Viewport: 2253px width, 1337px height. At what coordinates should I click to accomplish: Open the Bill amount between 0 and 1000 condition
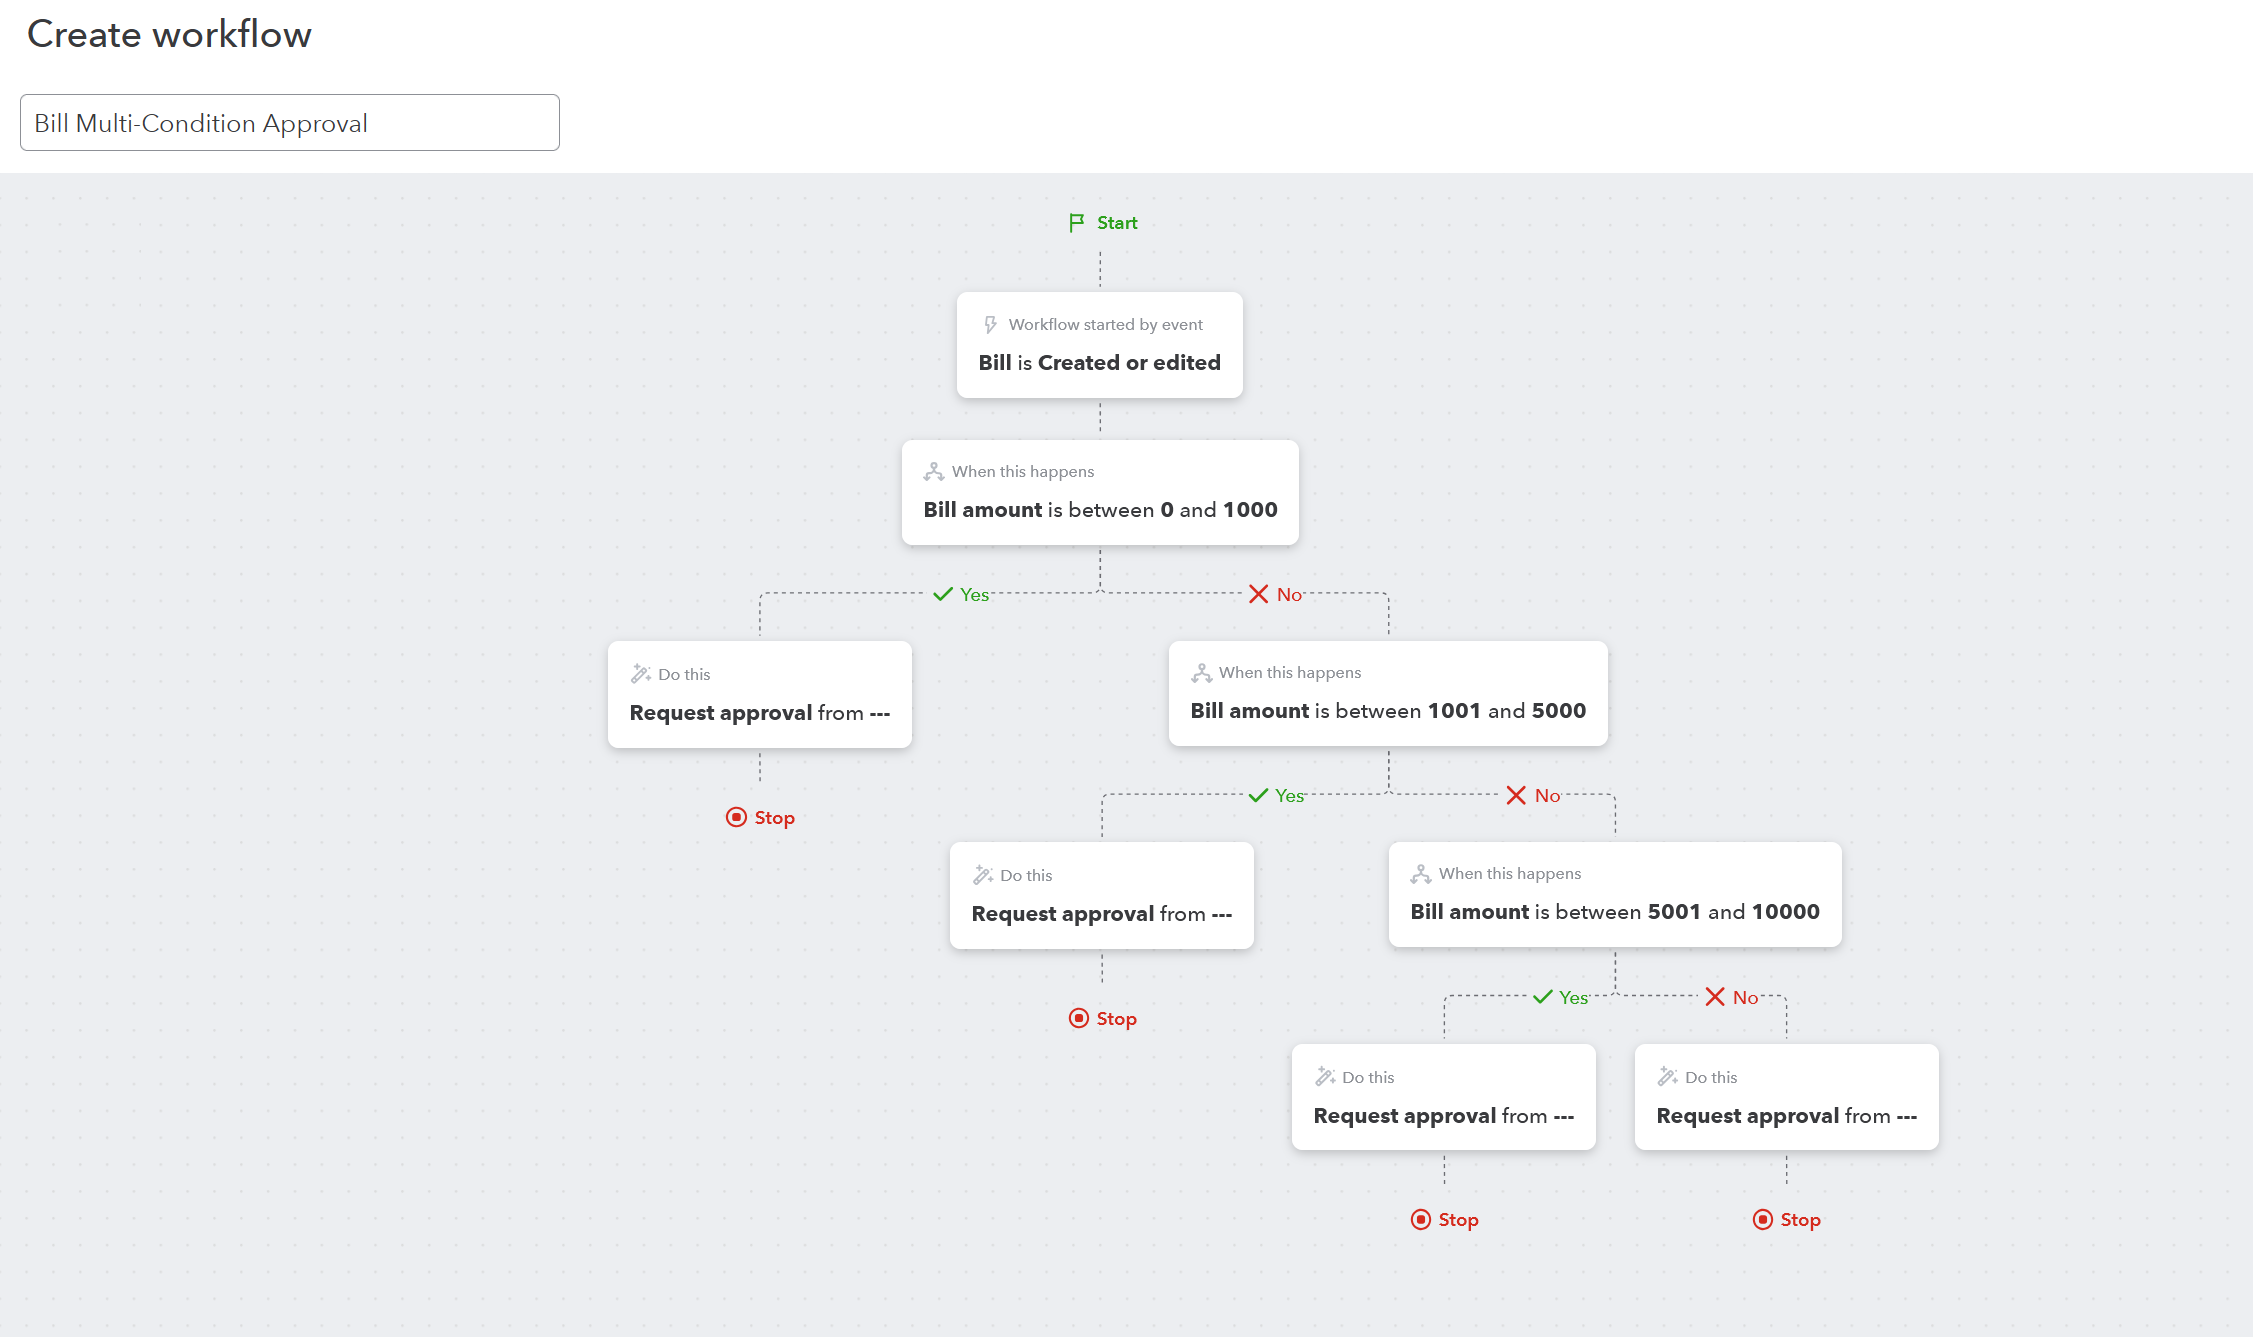(1100, 509)
